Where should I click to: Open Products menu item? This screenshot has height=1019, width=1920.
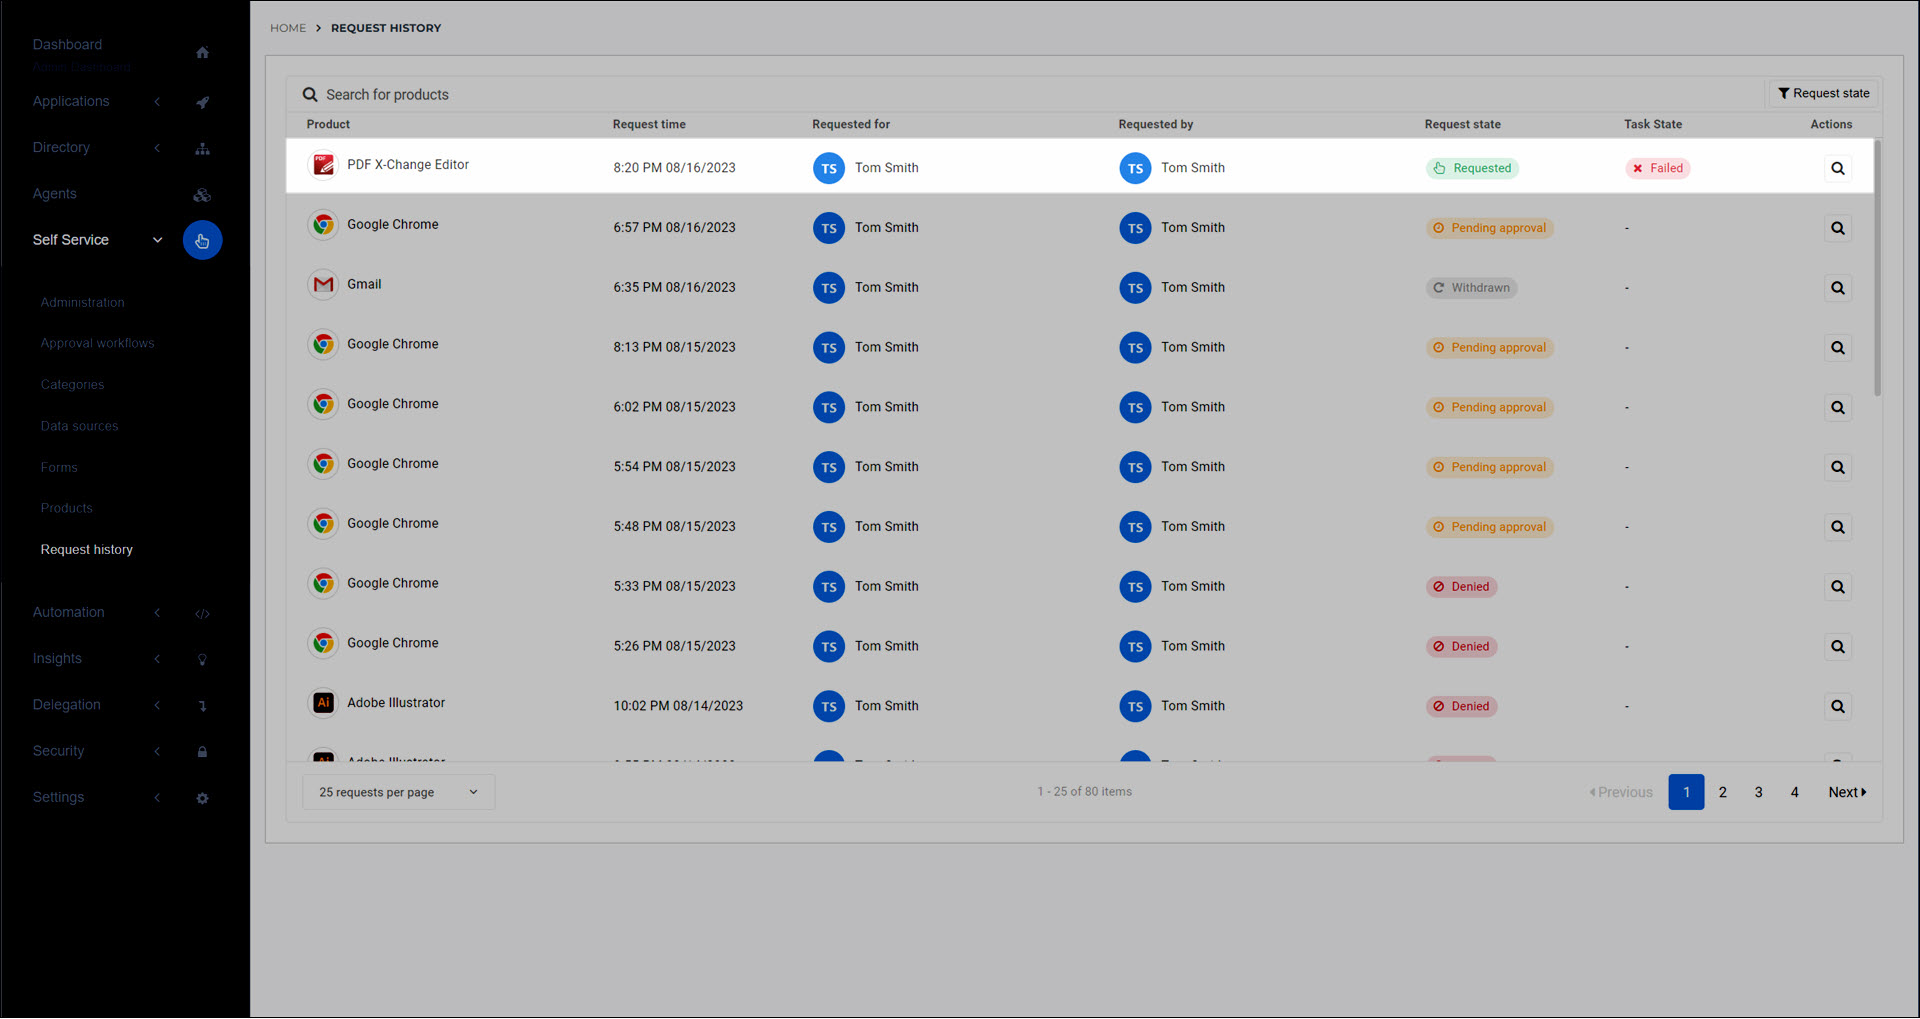point(66,509)
